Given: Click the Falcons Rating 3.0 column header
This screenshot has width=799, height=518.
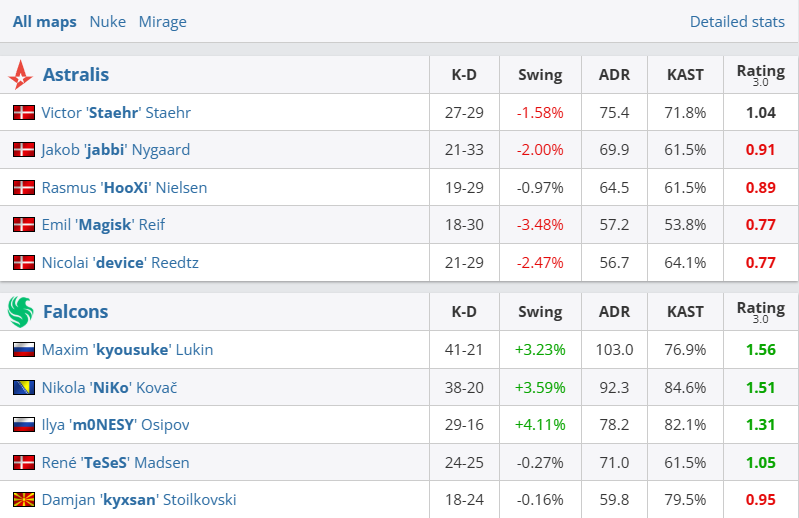Looking at the screenshot, I should coord(760,312).
